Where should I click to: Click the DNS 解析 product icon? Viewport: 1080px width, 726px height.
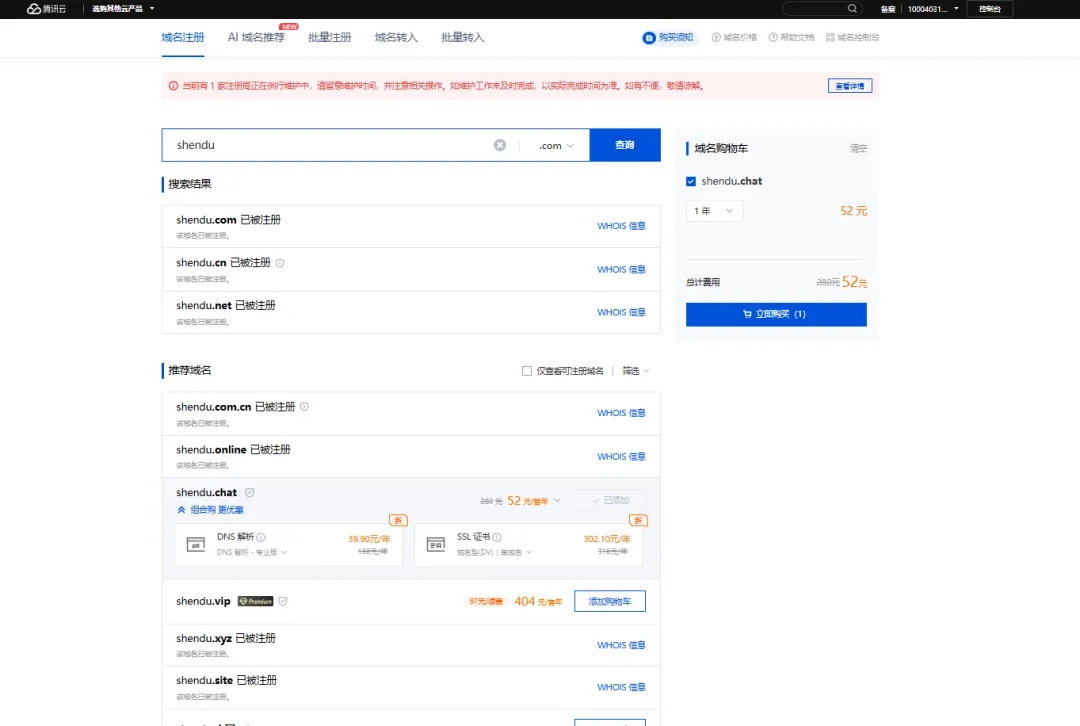coord(196,543)
